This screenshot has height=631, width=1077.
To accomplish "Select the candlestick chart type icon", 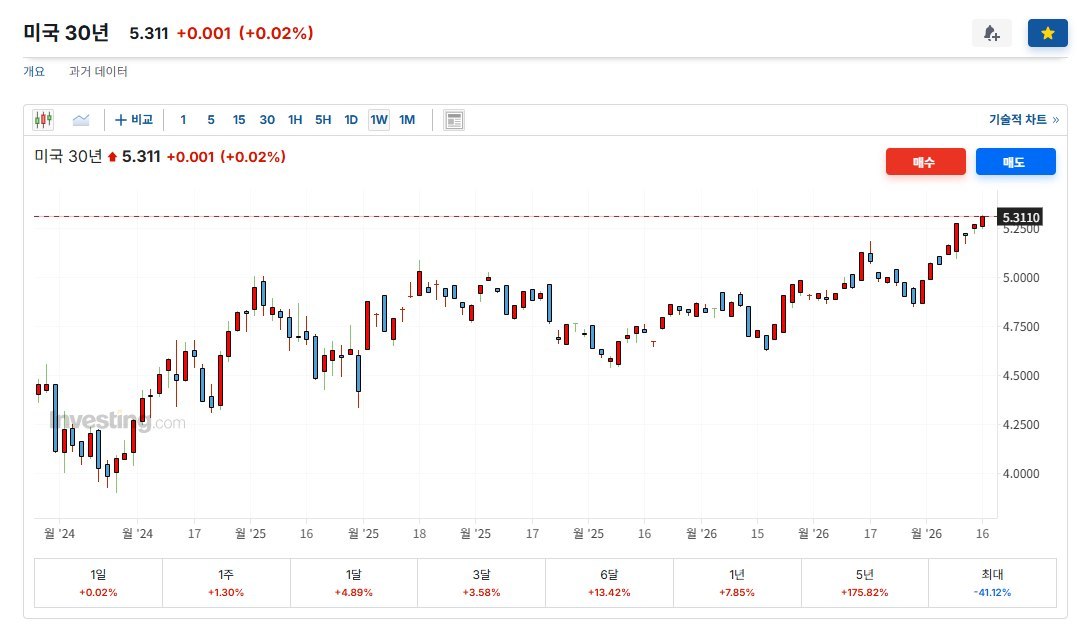I will point(43,120).
